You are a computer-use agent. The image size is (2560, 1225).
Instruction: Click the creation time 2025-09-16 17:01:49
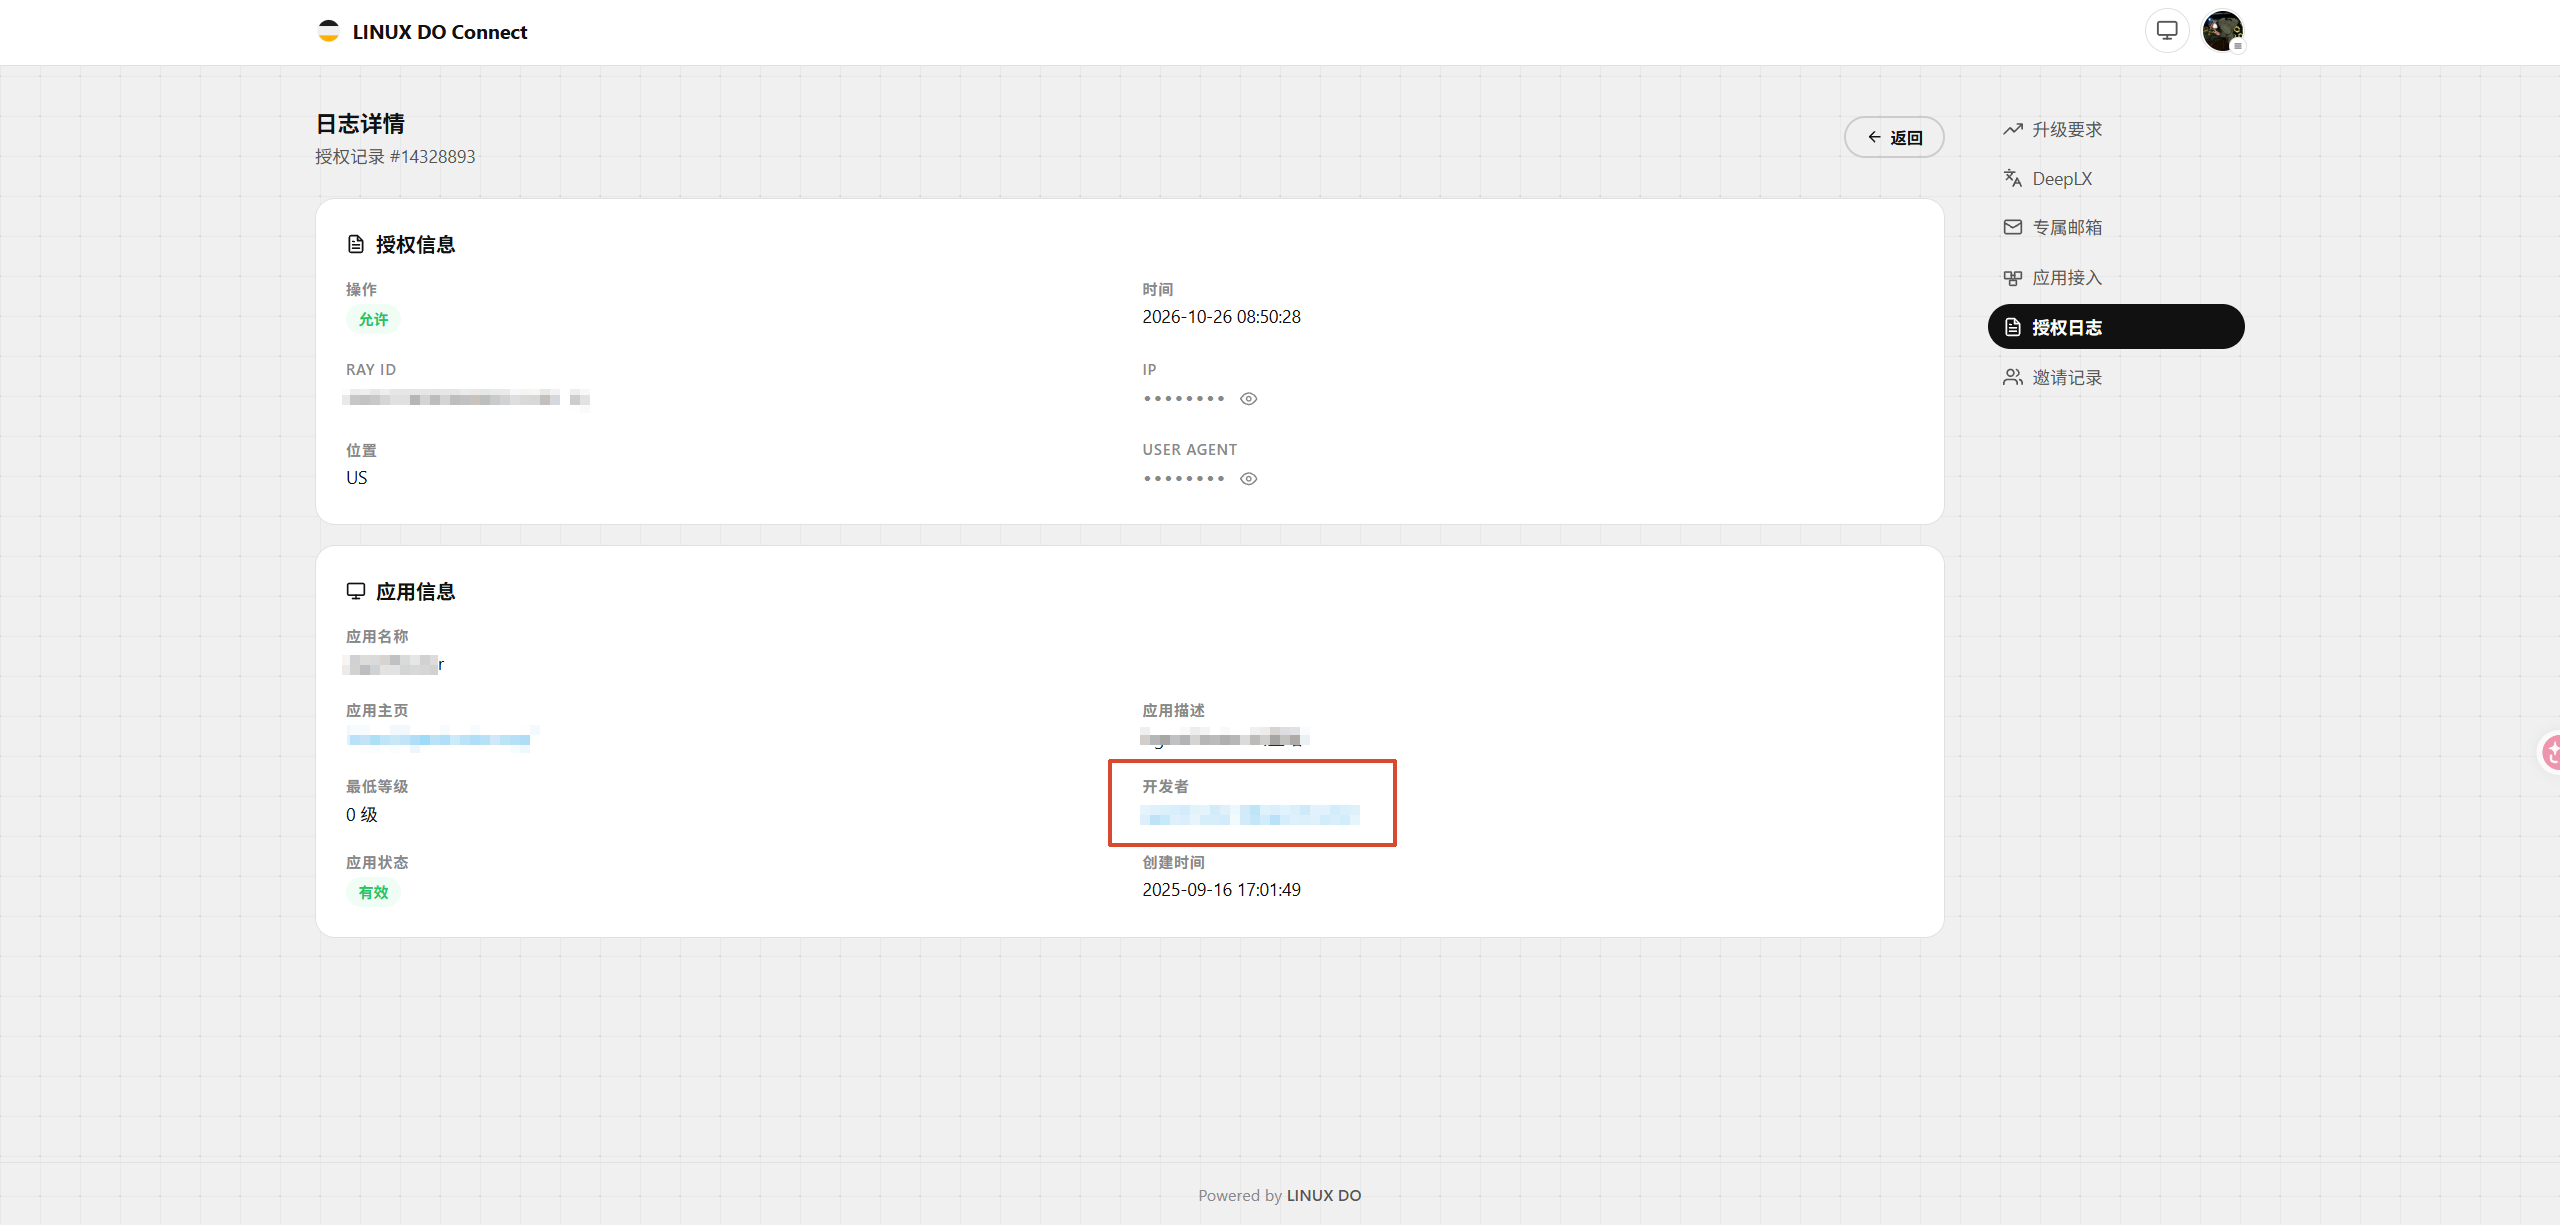point(1221,889)
